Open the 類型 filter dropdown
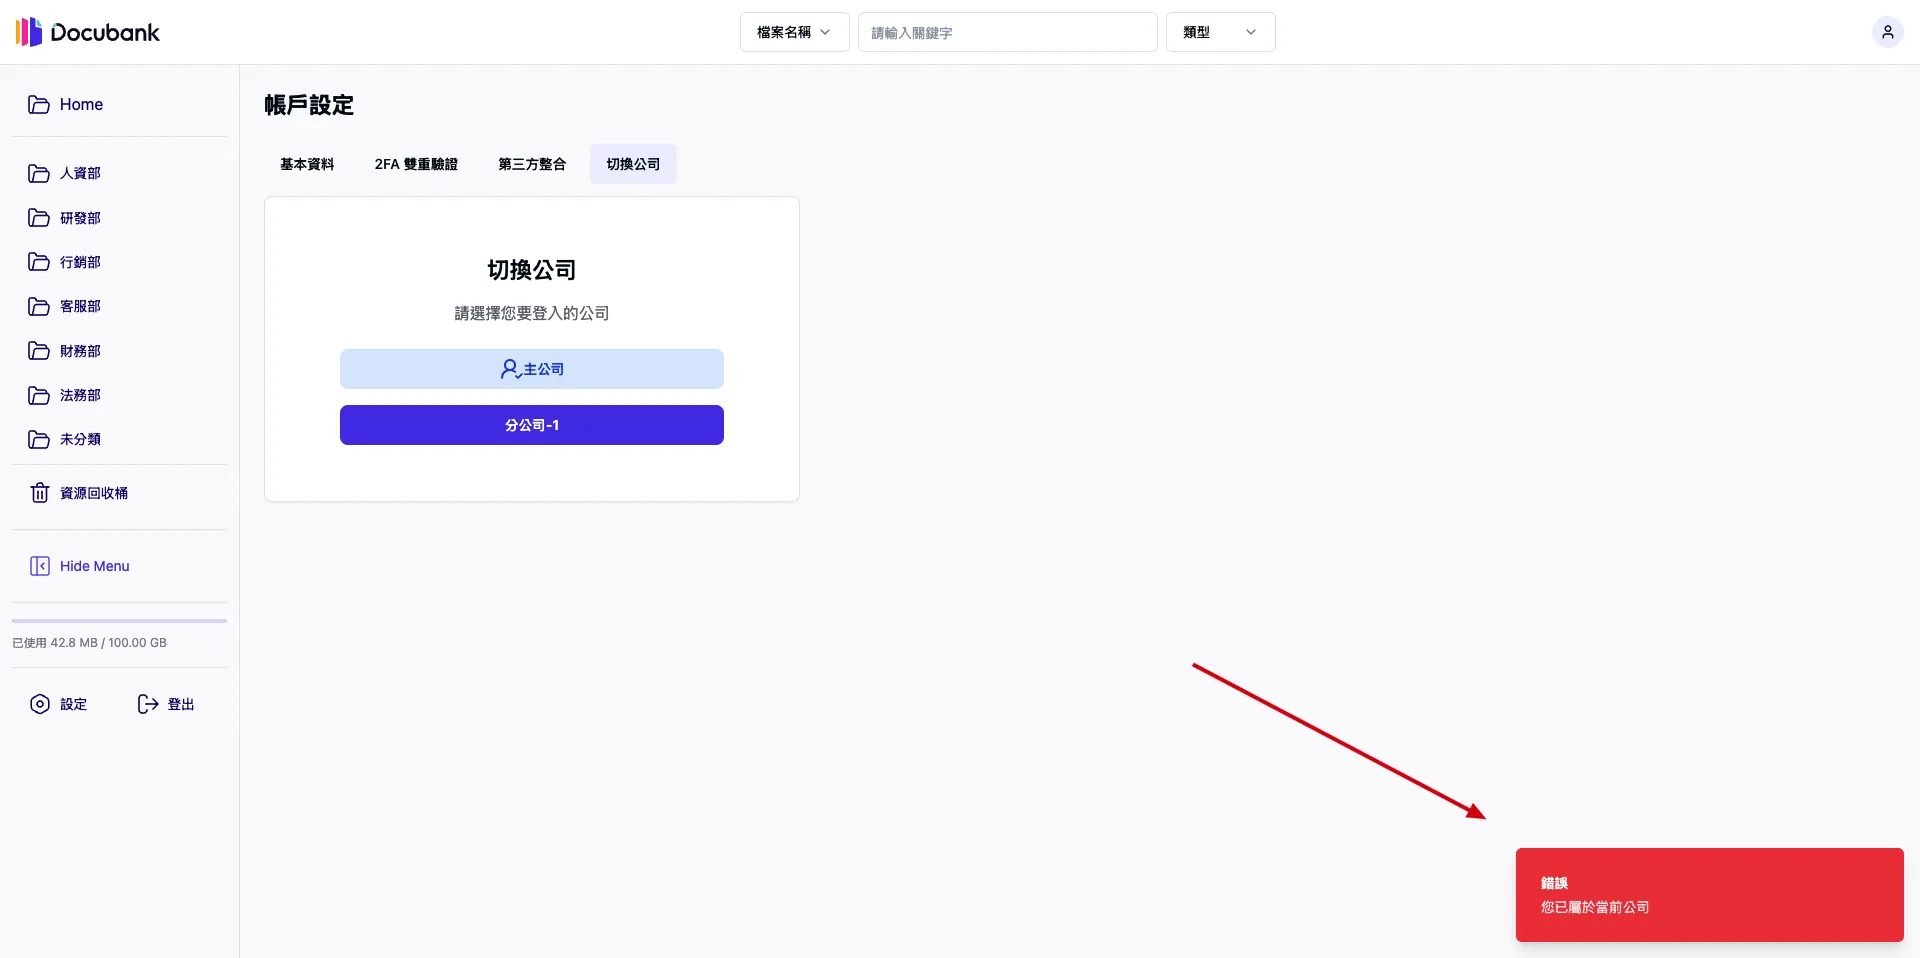The height and width of the screenshot is (958, 1920). click(1220, 32)
